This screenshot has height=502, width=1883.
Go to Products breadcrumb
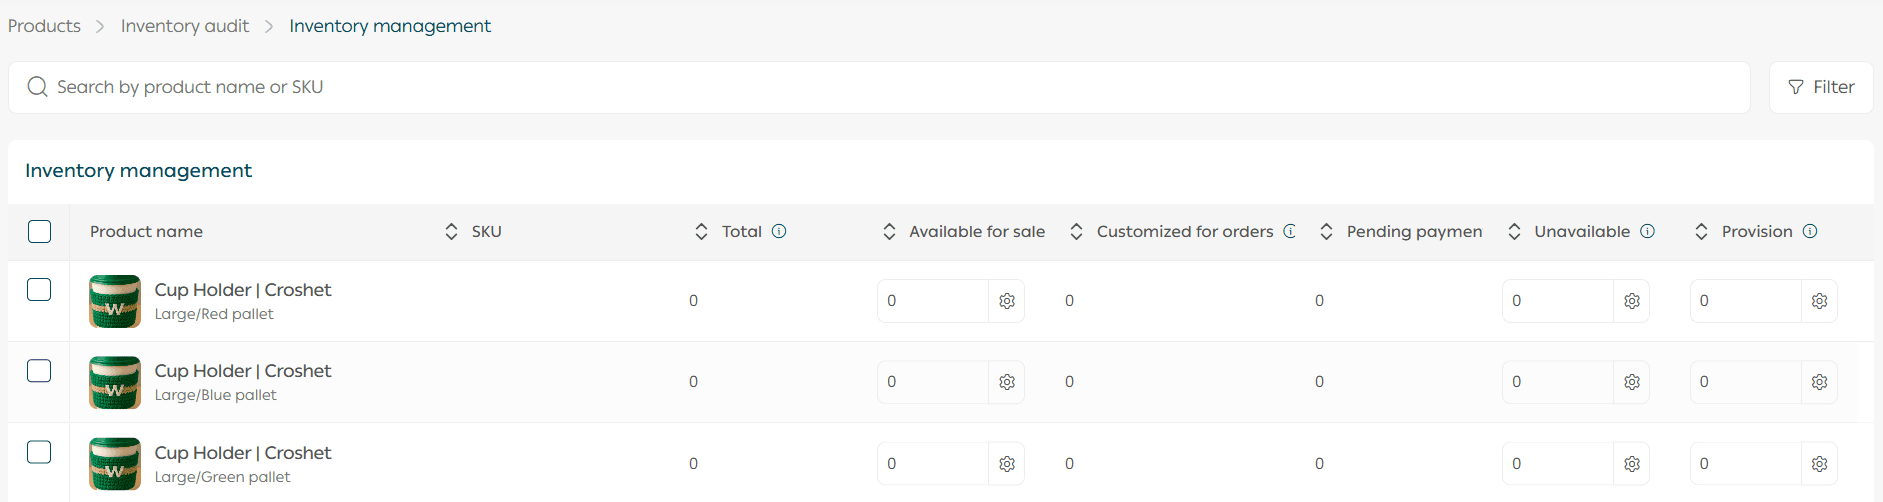click(x=44, y=26)
